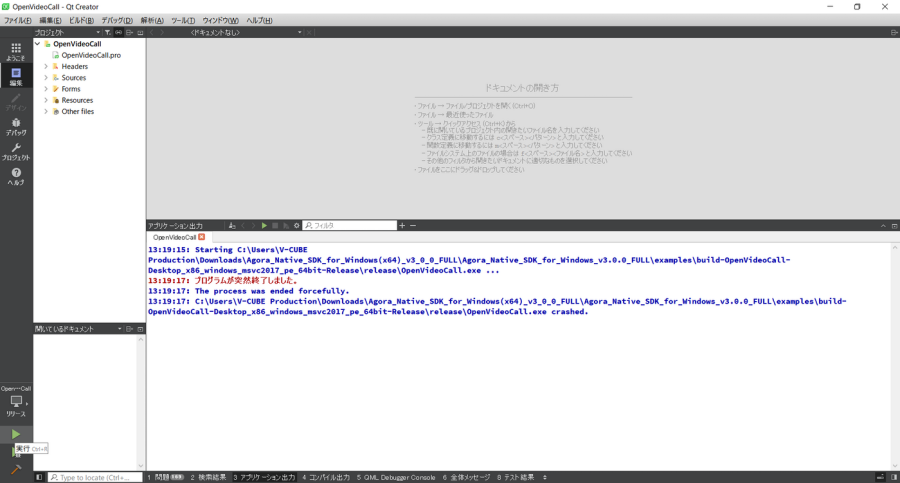Zoom out application output with minus
Screen dimensions: 900x483
pyautogui.click(x=413, y=226)
